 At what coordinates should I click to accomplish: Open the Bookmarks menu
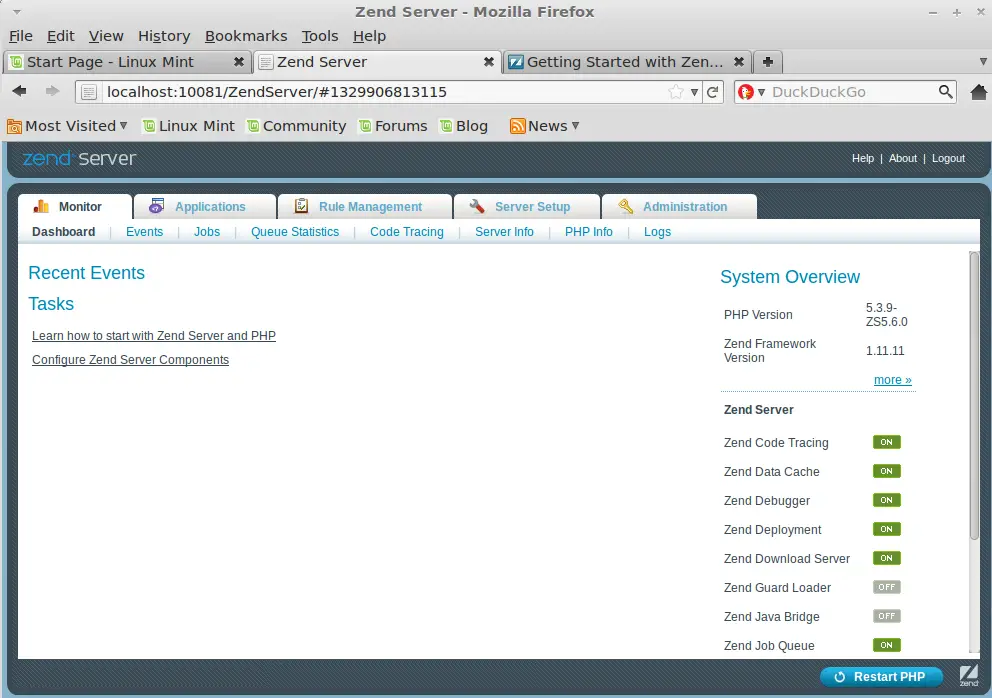(x=246, y=36)
